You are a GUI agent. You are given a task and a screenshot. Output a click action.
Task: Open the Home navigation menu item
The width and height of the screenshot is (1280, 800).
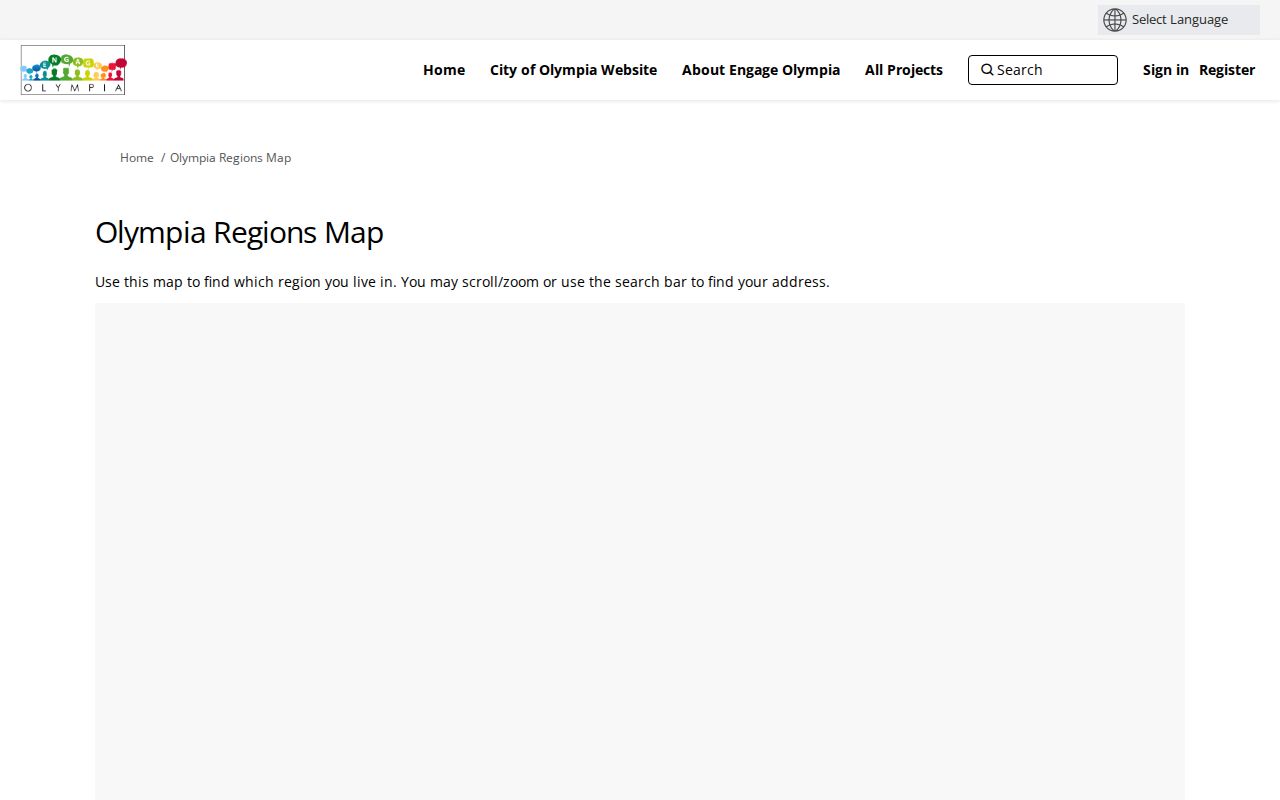coord(444,70)
